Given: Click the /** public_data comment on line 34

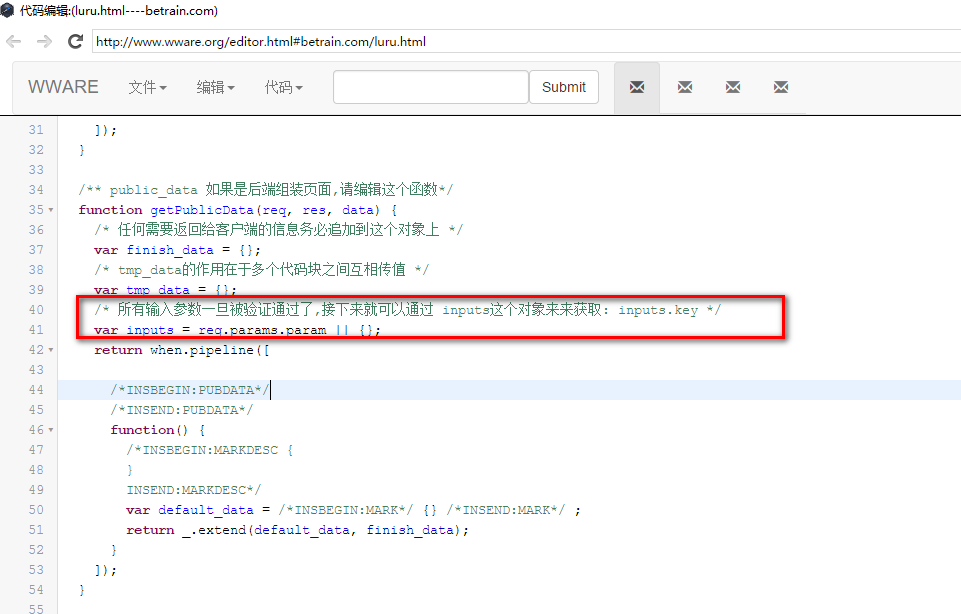Looking at the screenshot, I should (265, 189).
